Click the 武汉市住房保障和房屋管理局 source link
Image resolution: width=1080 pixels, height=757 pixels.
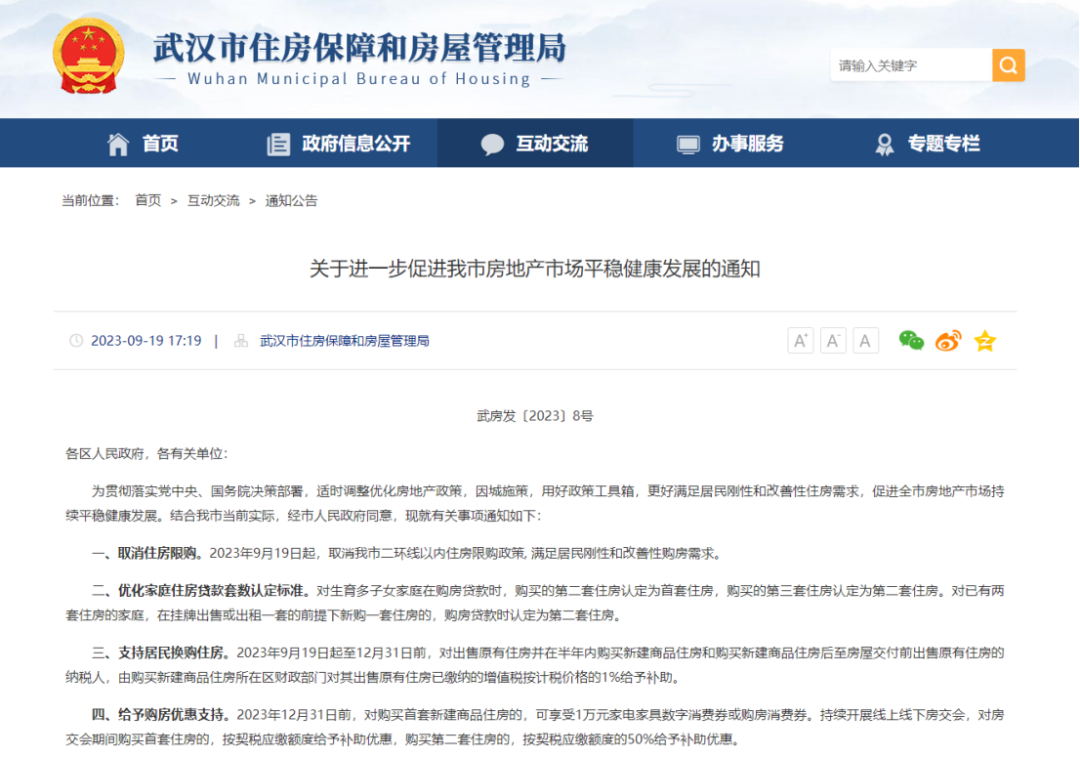click(x=344, y=340)
